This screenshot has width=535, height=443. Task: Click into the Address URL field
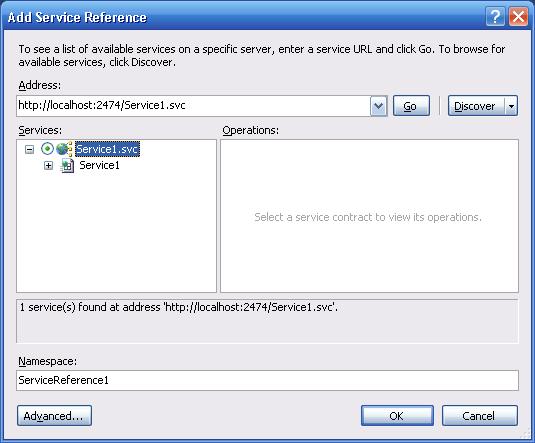(x=193, y=106)
